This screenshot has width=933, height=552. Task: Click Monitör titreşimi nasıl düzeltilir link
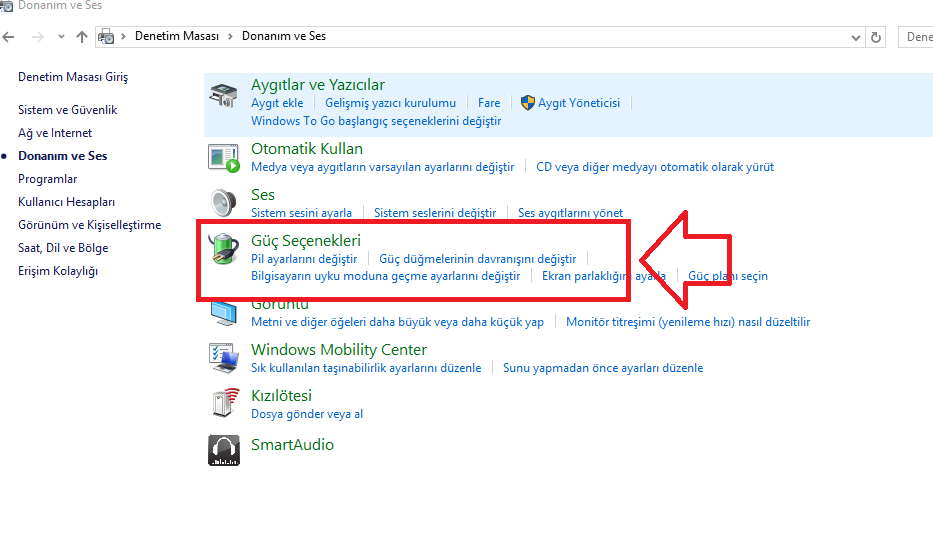pyautogui.click(x=688, y=322)
